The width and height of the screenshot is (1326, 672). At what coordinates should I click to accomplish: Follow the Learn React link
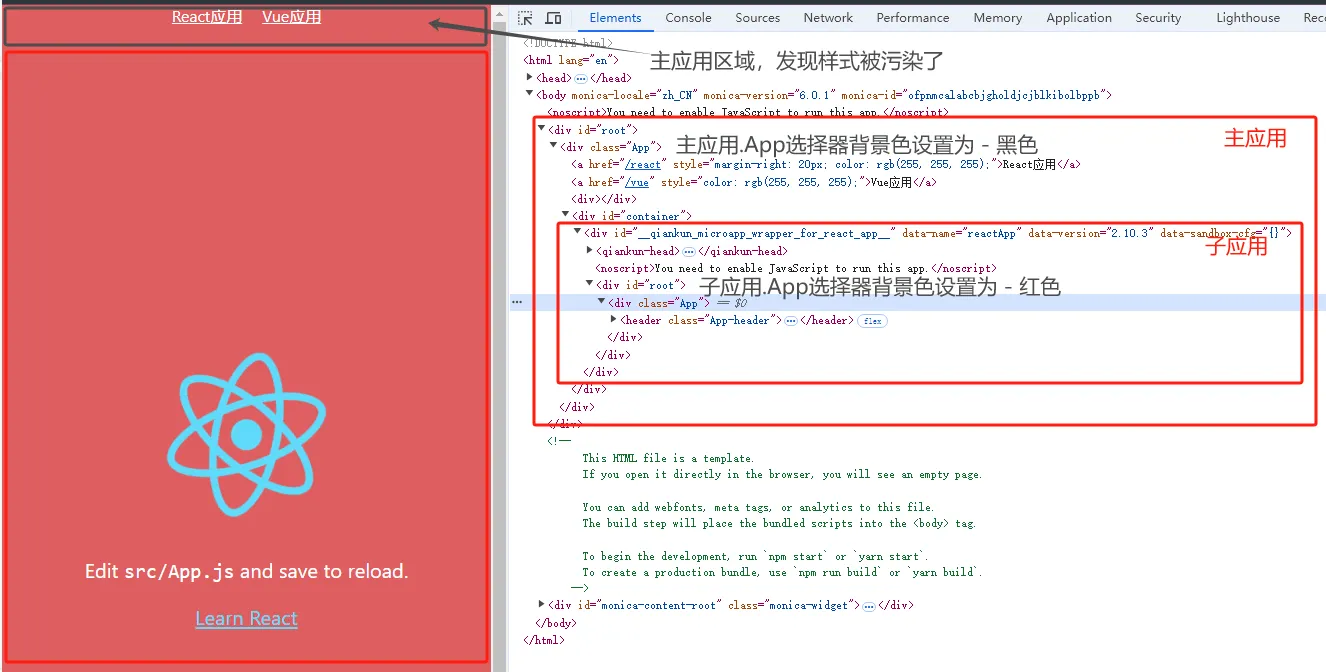pyautogui.click(x=246, y=619)
